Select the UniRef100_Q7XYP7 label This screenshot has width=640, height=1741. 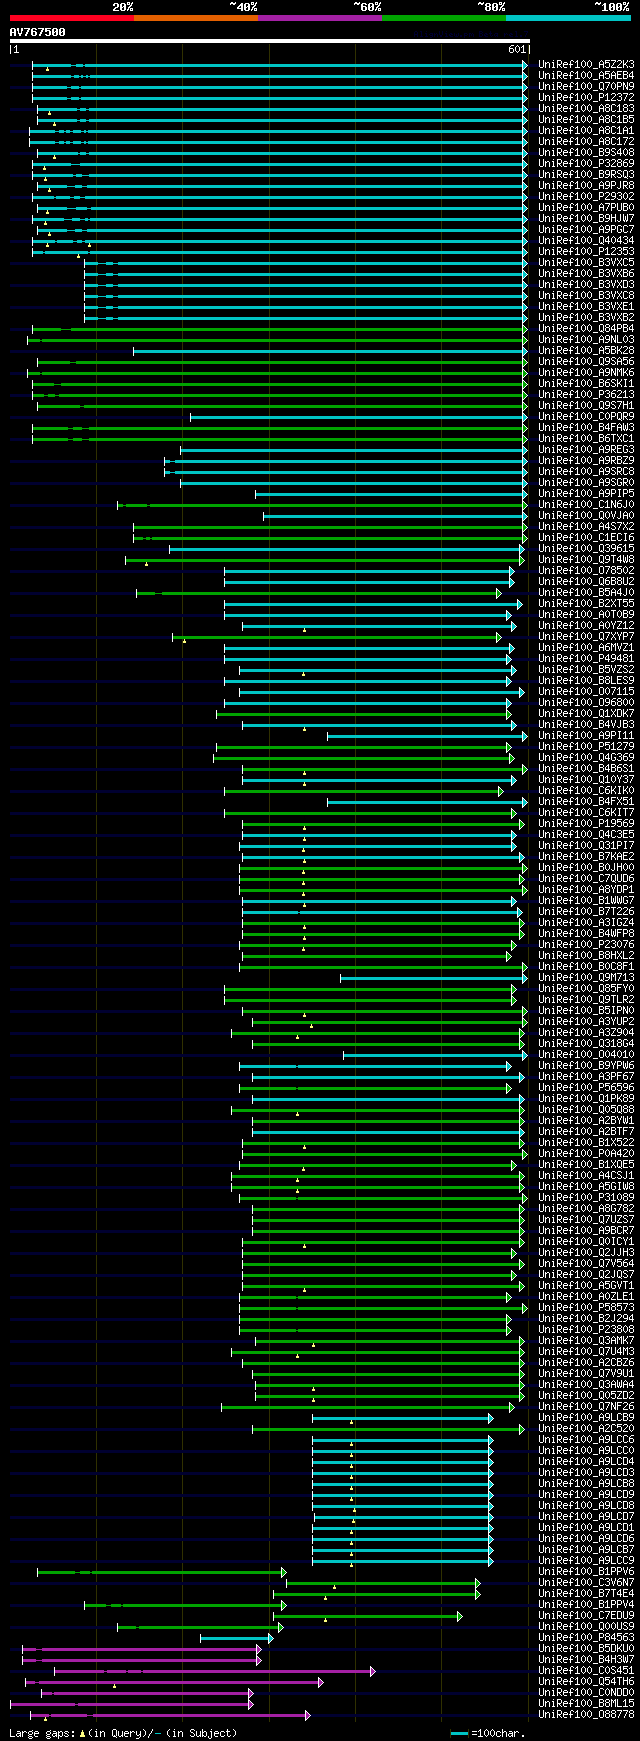coord(586,637)
